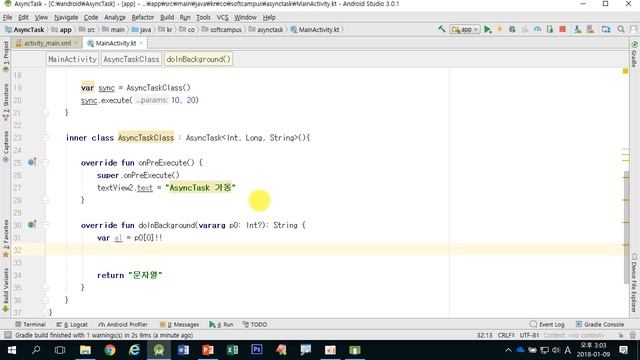Open Structure tool window side tab
Screen dimensions: 640x360
(x=5, y=102)
